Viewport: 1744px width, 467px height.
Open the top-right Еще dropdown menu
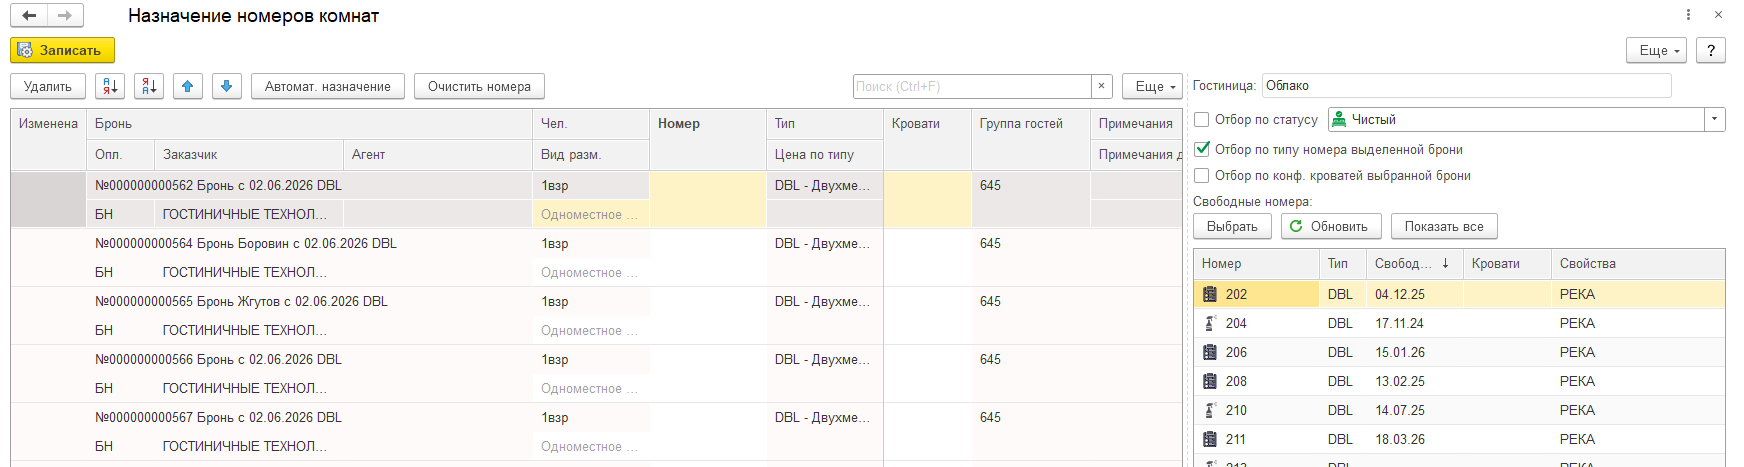pyautogui.click(x=1657, y=50)
